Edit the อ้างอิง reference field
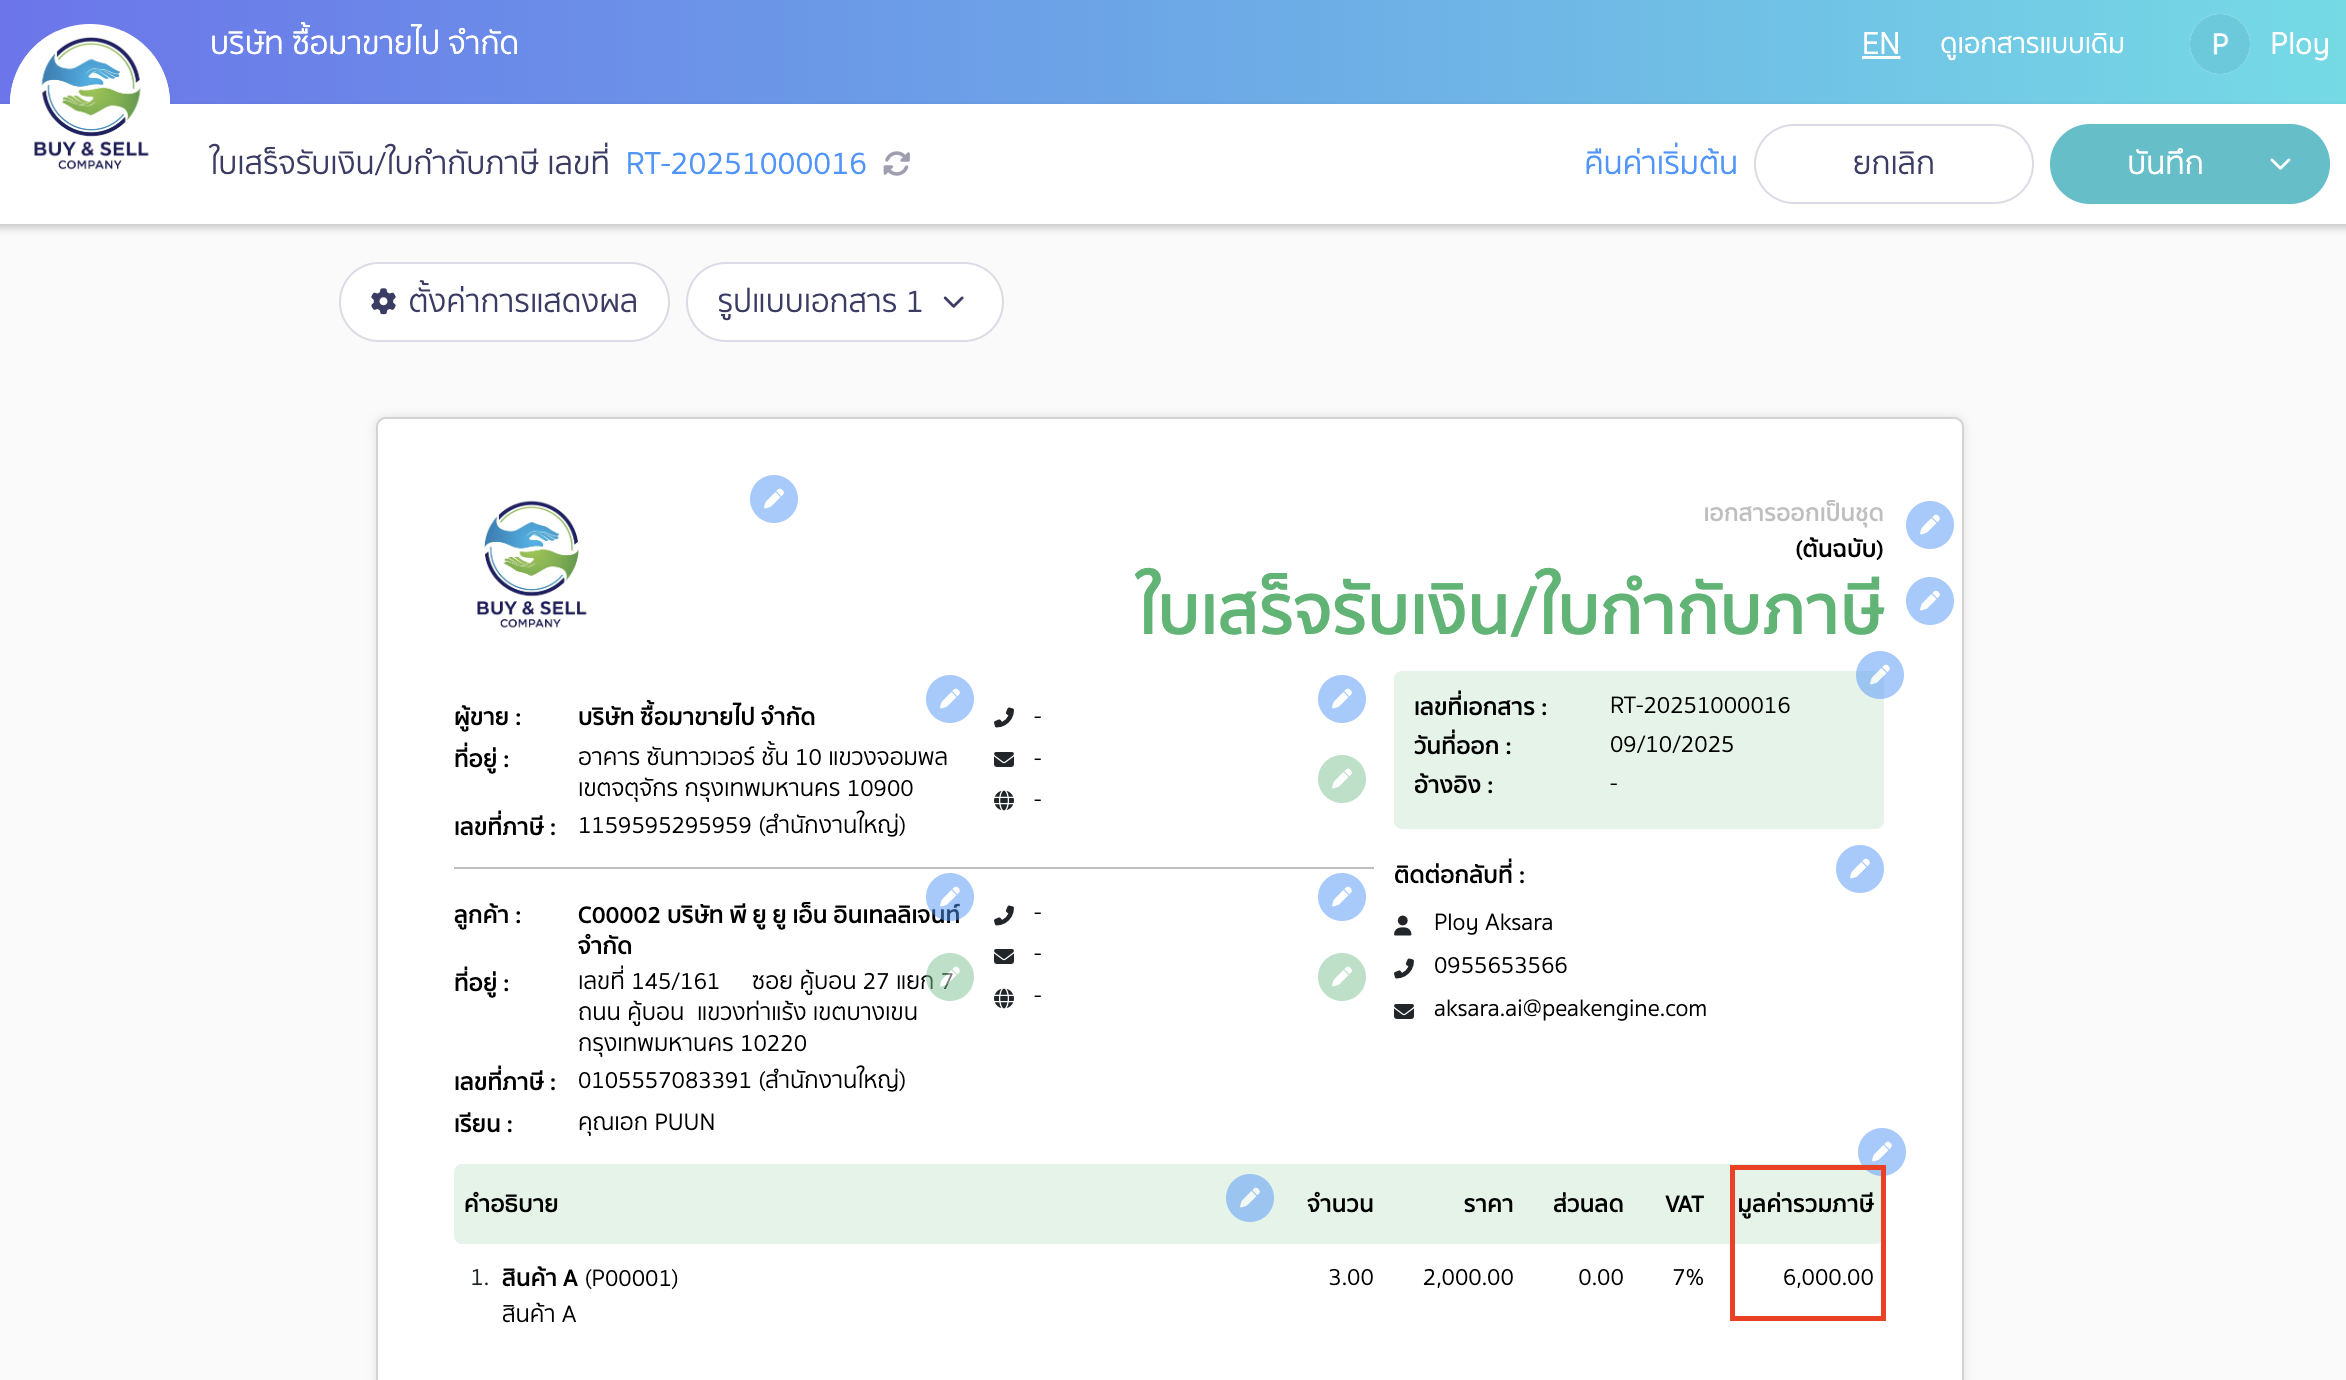2346x1380 pixels. pos(1341,778)
